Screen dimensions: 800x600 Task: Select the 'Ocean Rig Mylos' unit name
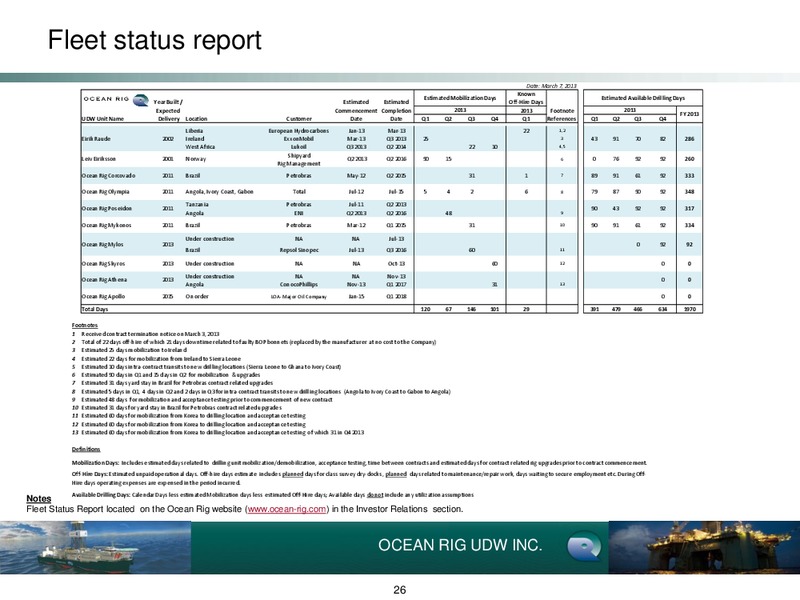pyautogui.click(x=104, y=244)
